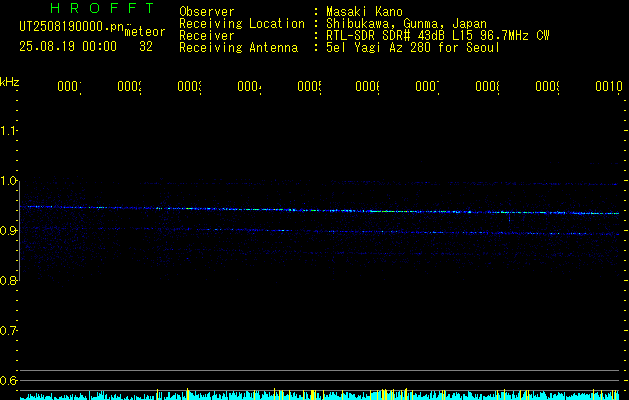Viewport: 629px width, 400px height.
Task: Click the observer name Masaki Kano
Action: pos(364,12)
